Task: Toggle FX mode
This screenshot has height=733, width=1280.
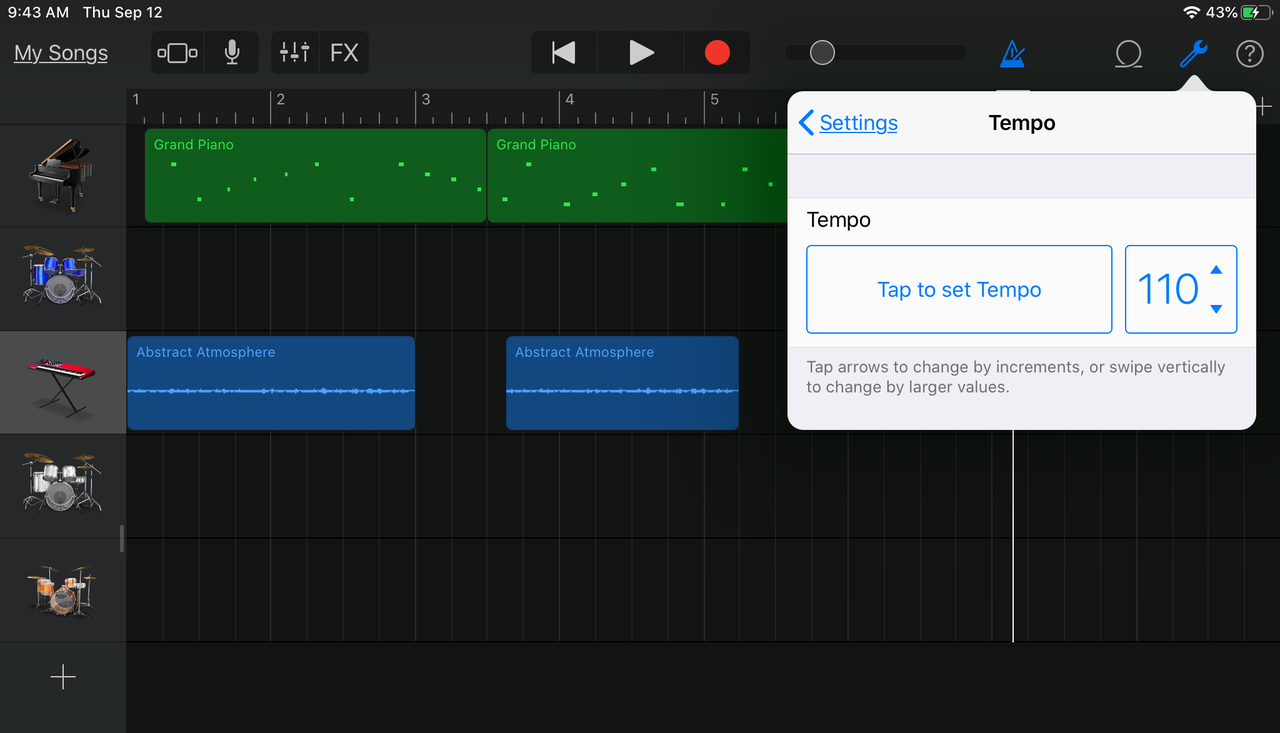Action: tap(344, 52)
